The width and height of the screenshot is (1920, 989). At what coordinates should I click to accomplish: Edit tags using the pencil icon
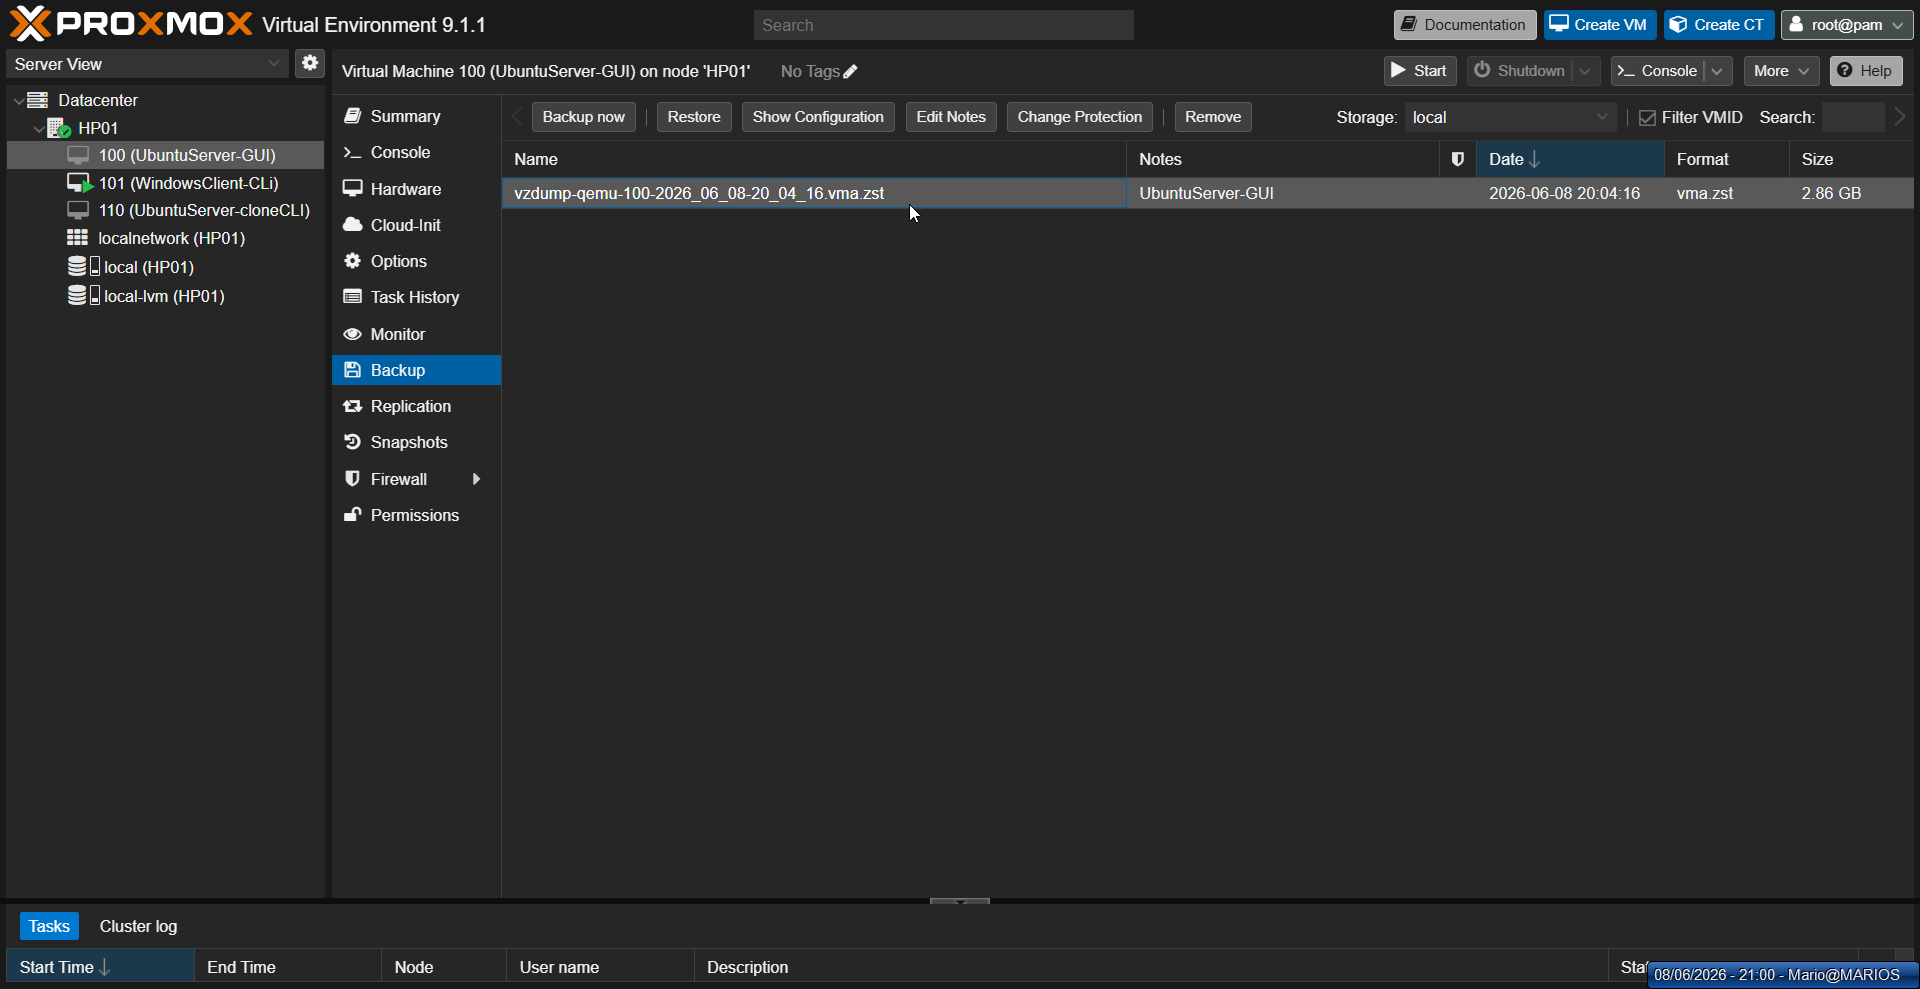coord(850,72)
